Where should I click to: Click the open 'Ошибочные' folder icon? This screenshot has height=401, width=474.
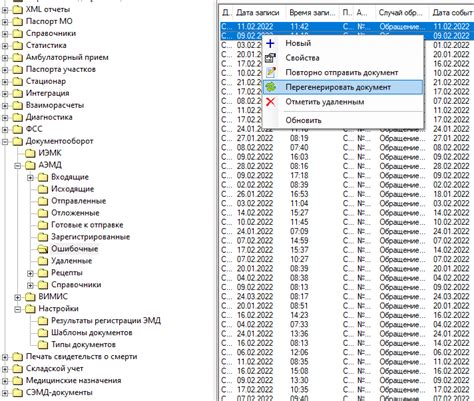tap(43, 249)
